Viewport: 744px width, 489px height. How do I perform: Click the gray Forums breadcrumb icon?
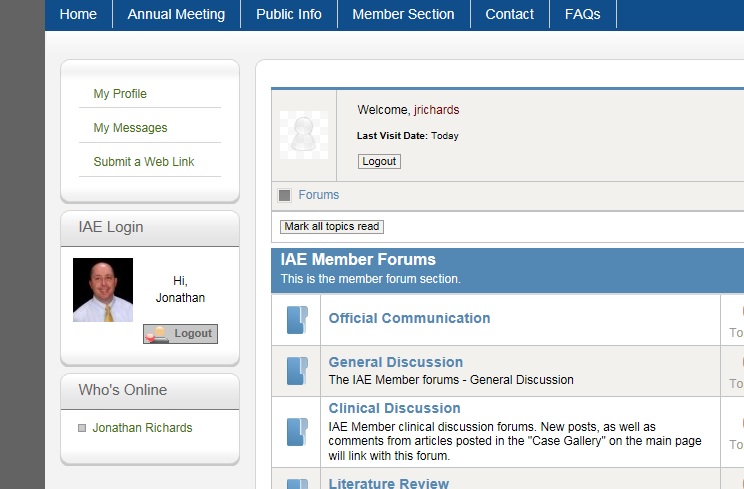click(285, 195)
